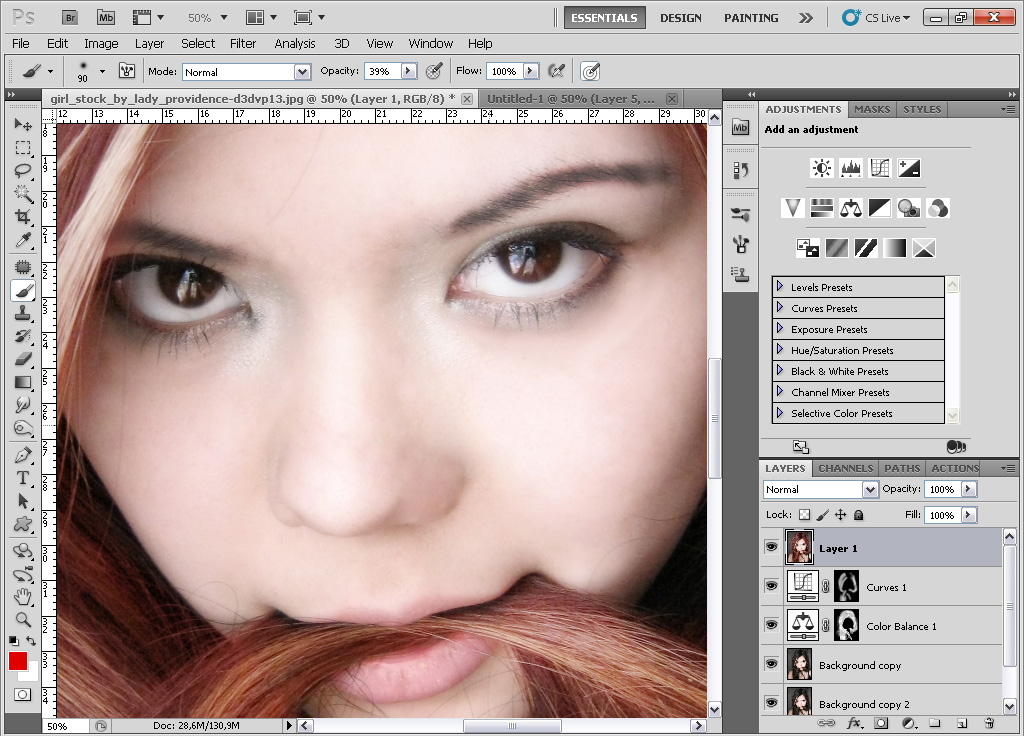The height and width of the screenshot is (736, 1024).
Task: Click the delete layer trash icon
Action: [x=989, y=722]
